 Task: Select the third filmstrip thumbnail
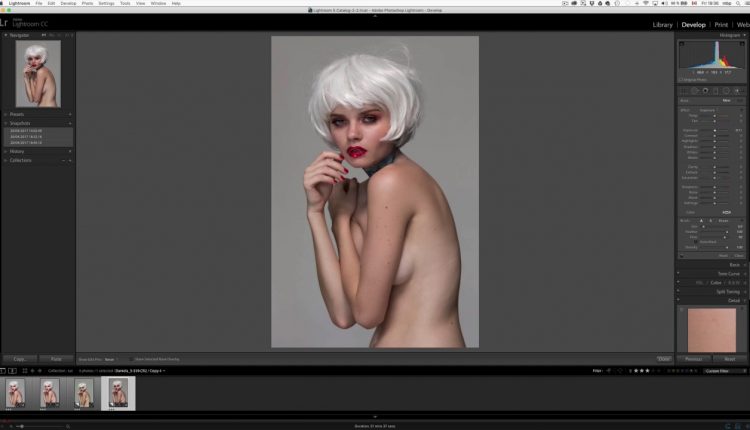(84, 393)
